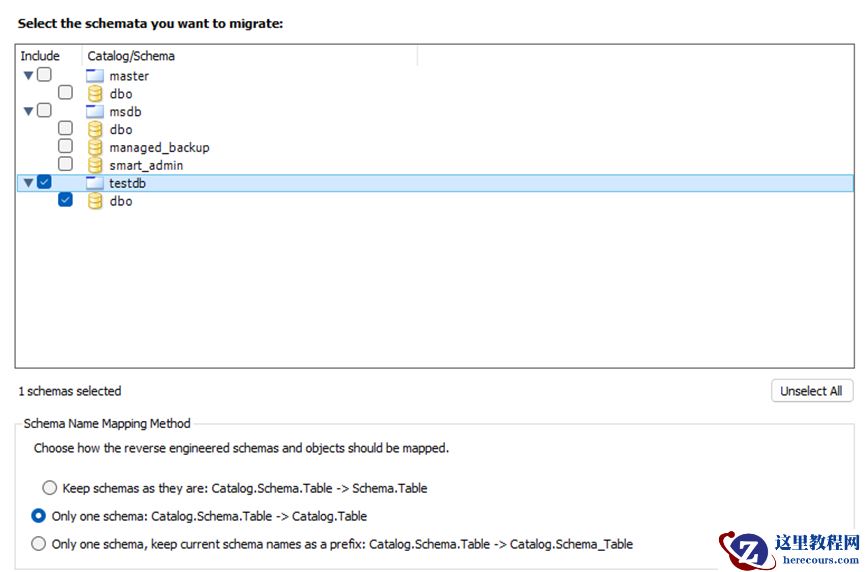Screen dimensions: 865x572
Task: Check the master catalog checkbox
Action: point(44,75)
